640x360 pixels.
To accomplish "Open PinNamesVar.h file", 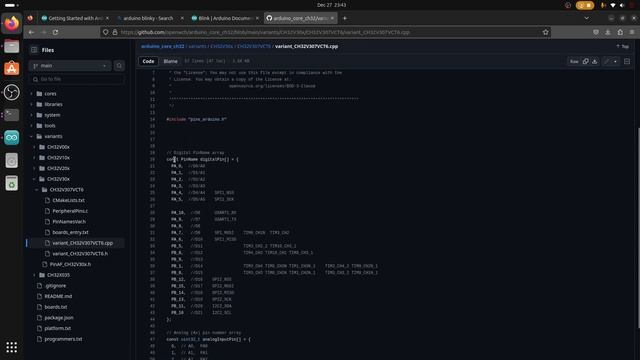I will point(69,222).
